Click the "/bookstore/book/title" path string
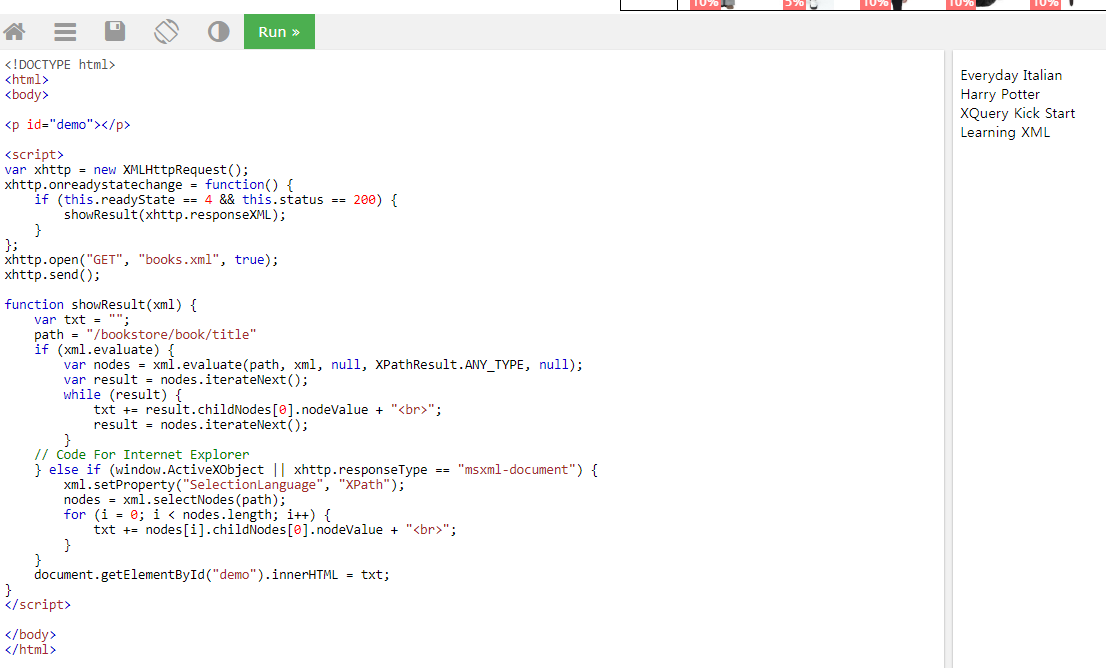The height and width of the screenshot is (668, 1106). pos(171,334)
